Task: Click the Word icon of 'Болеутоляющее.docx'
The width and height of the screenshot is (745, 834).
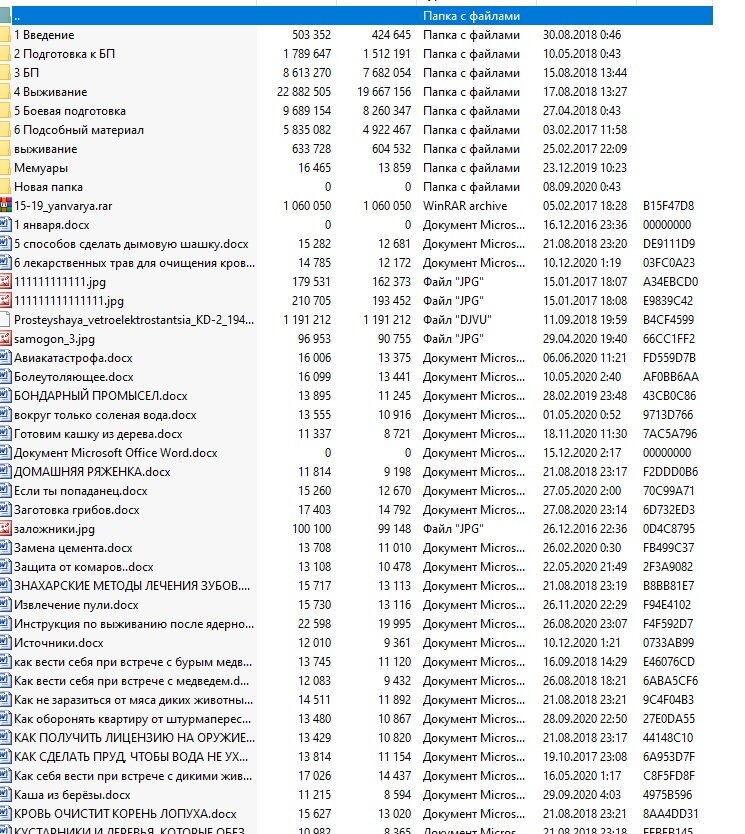Action: [5, 377]
